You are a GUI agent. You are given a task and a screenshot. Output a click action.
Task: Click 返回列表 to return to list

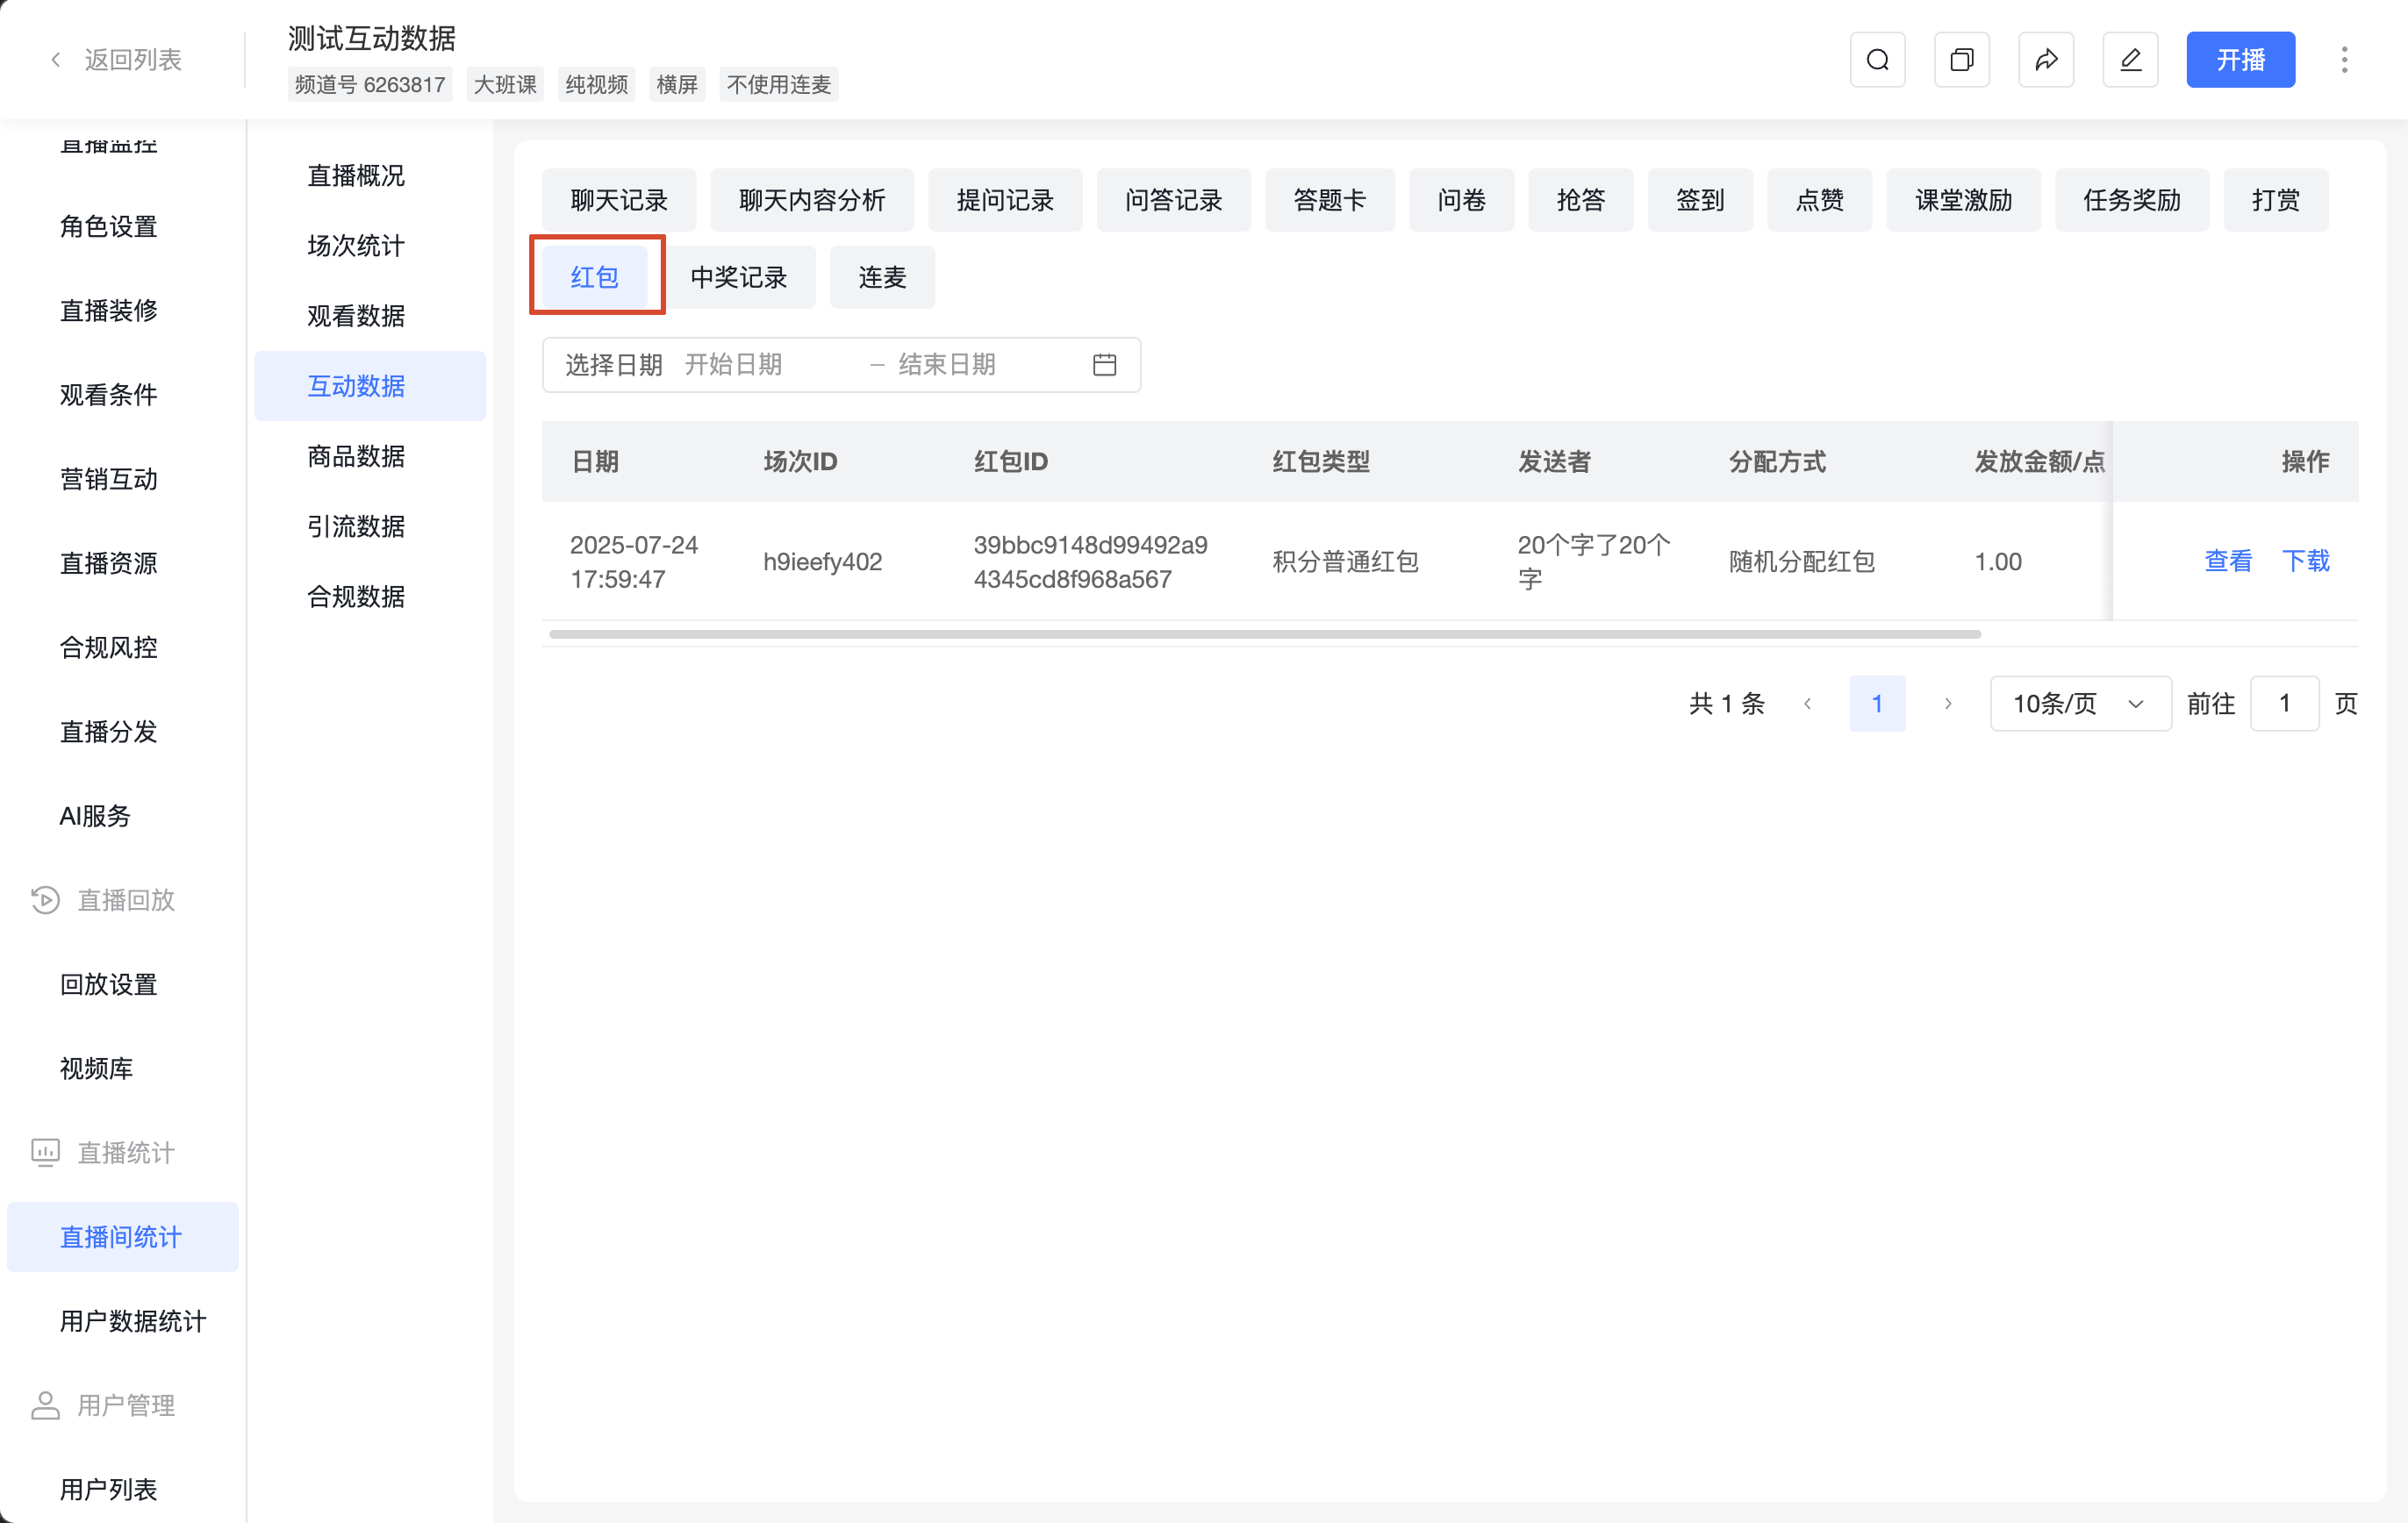[x=132, y=60]
